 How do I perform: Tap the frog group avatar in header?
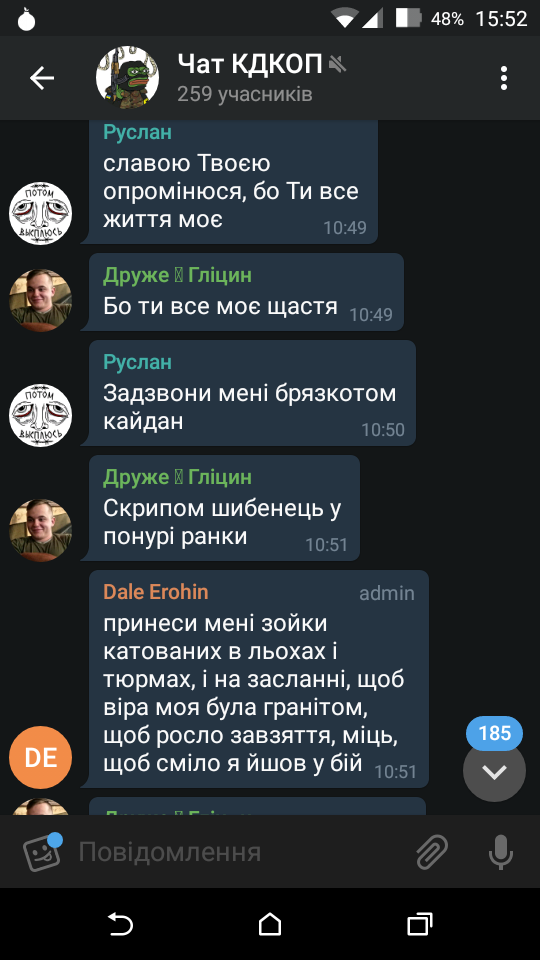[127, 78]
